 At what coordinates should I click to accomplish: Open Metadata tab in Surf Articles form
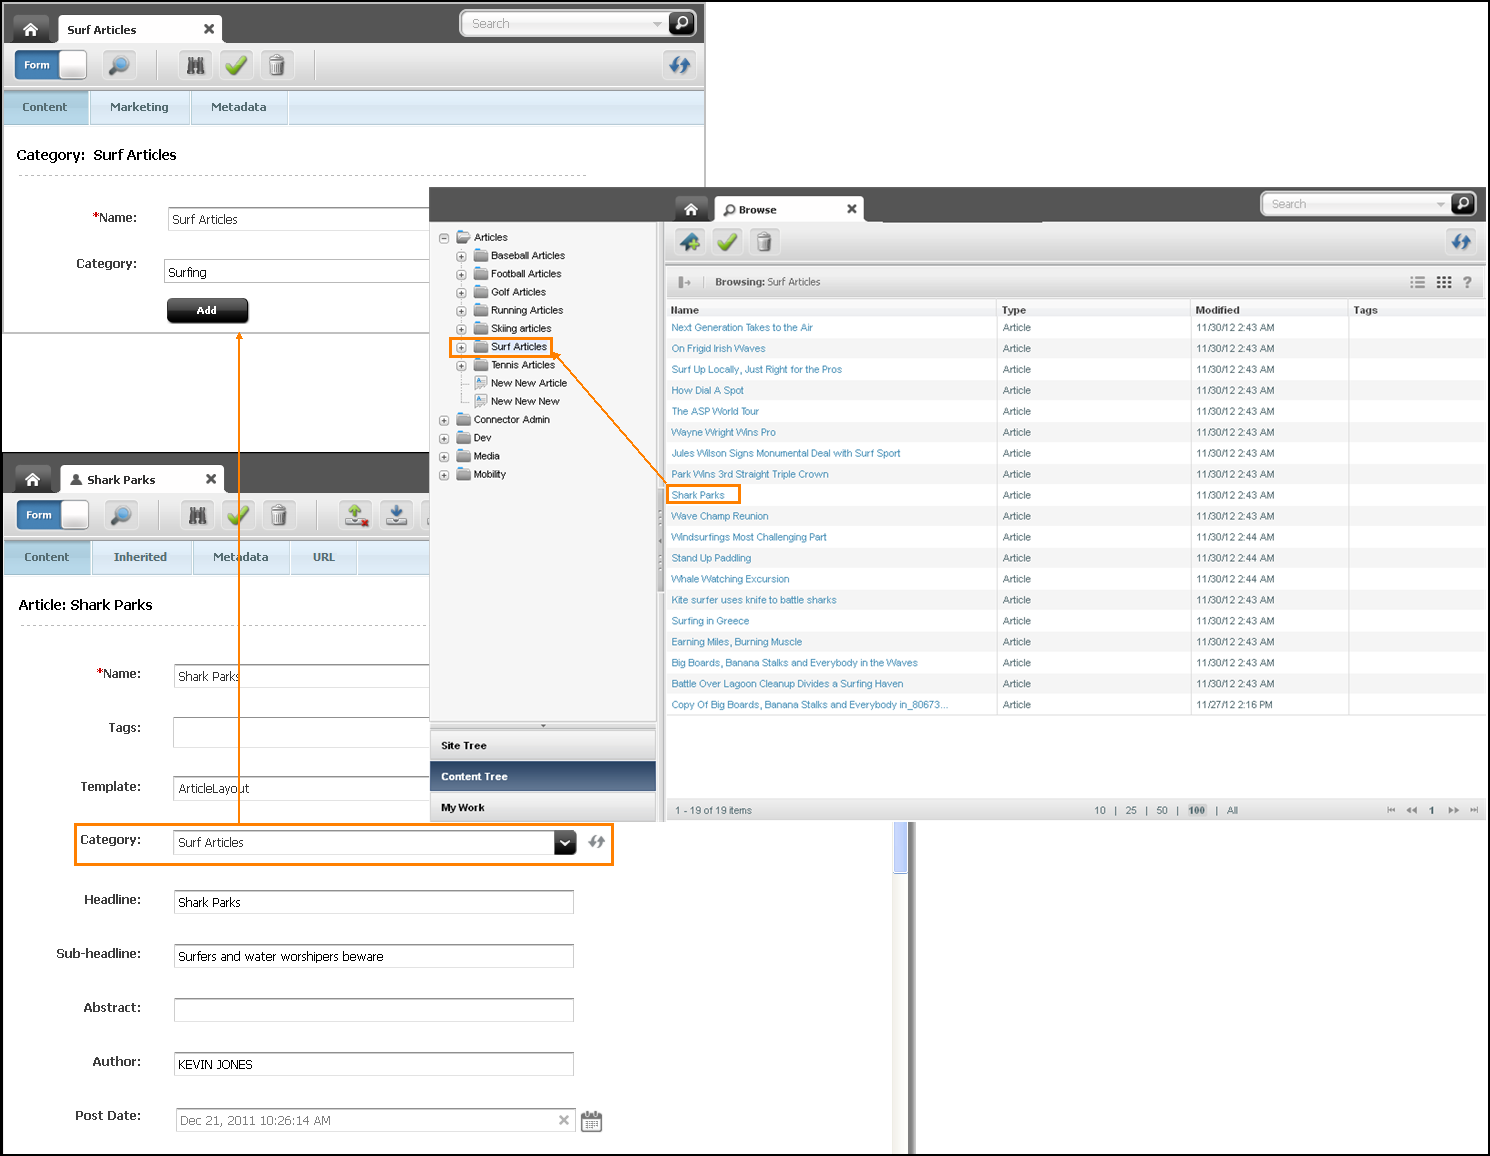tap(239, 107)
